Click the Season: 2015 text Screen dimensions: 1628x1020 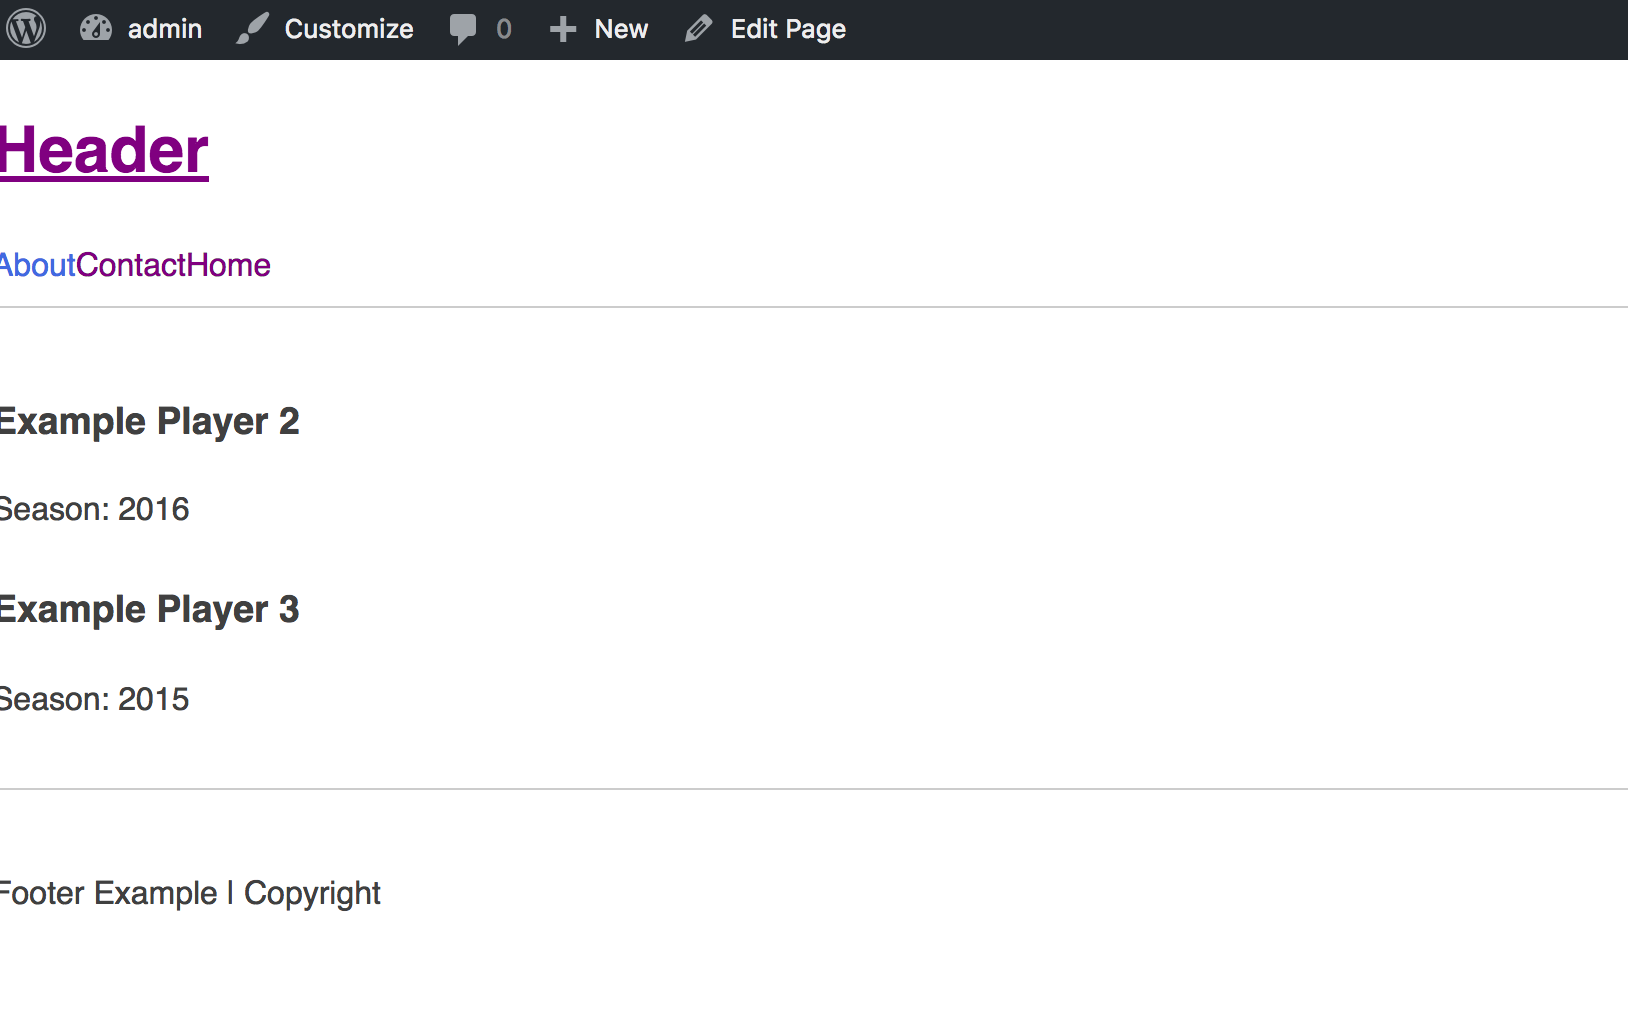coord(94,699)
